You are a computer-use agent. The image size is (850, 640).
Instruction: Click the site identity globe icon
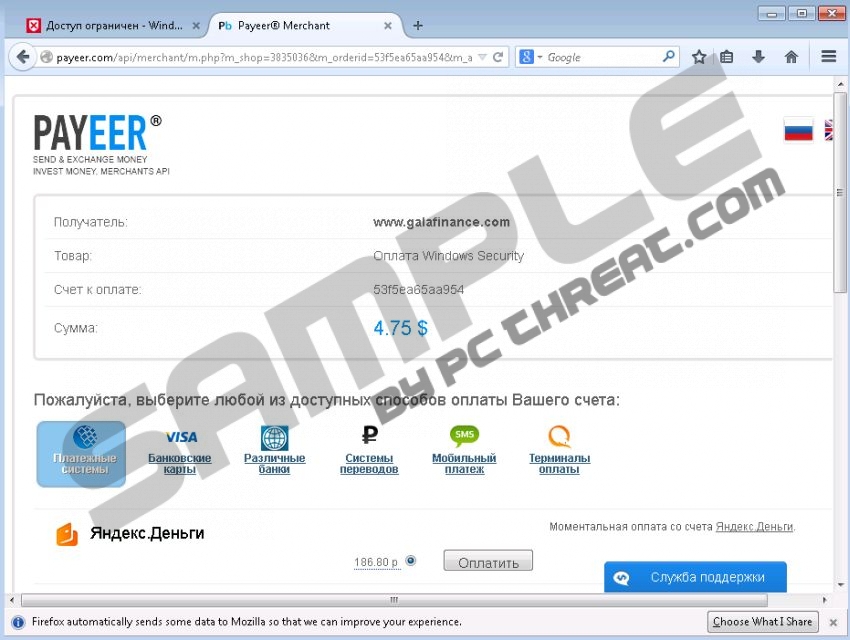click(47, 57)
